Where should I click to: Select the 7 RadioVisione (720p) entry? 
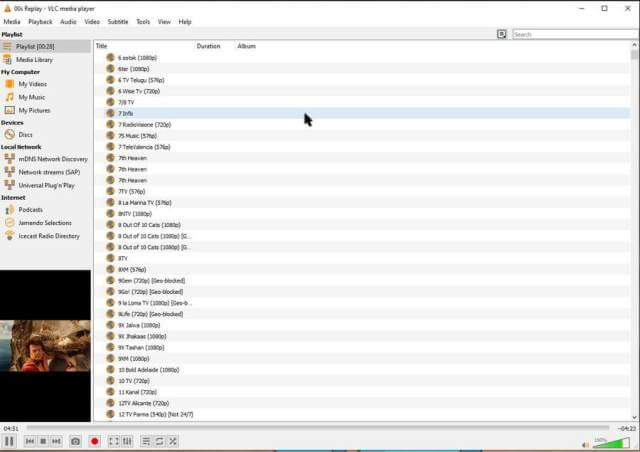click(x=362, y=125)
